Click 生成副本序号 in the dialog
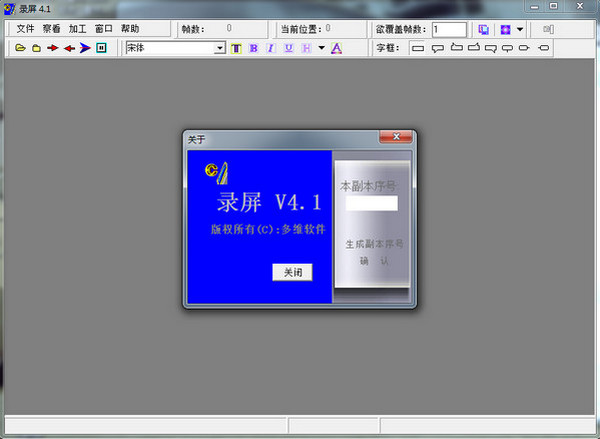Screen dimensions: 600x439 click(374, 244)
